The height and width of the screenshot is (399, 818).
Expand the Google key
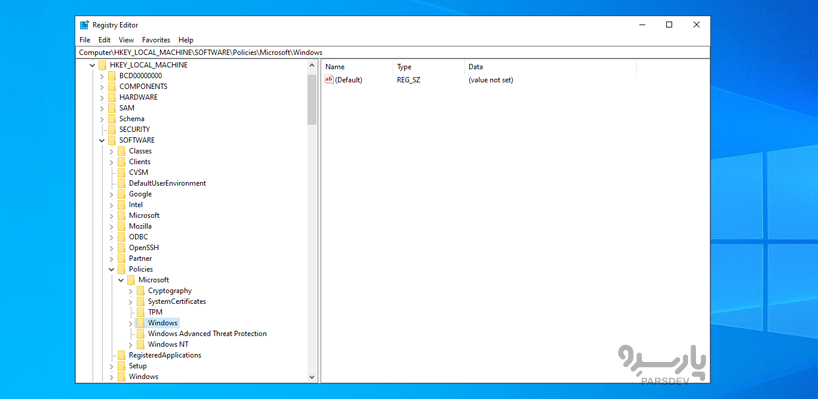(111, 194)
